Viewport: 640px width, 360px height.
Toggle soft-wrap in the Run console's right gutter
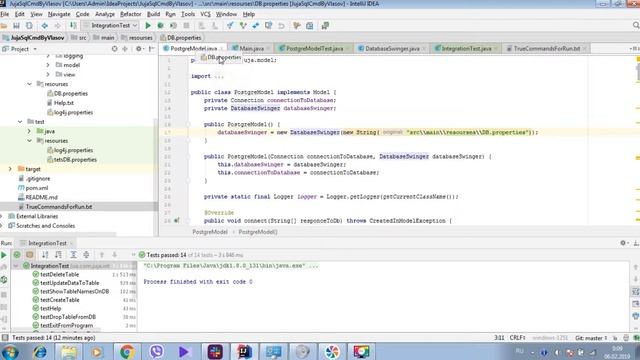[636, 291]
